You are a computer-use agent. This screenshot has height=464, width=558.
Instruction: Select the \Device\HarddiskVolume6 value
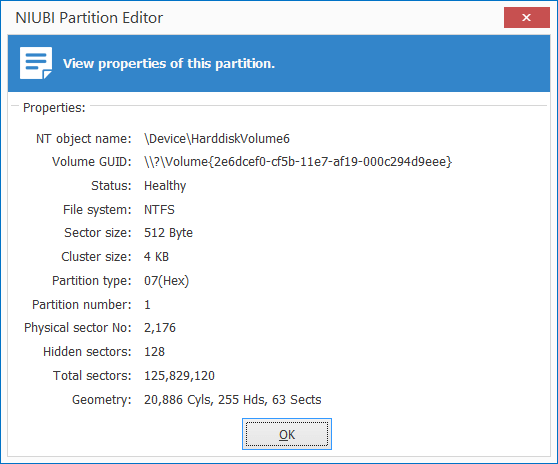(217, 138)
